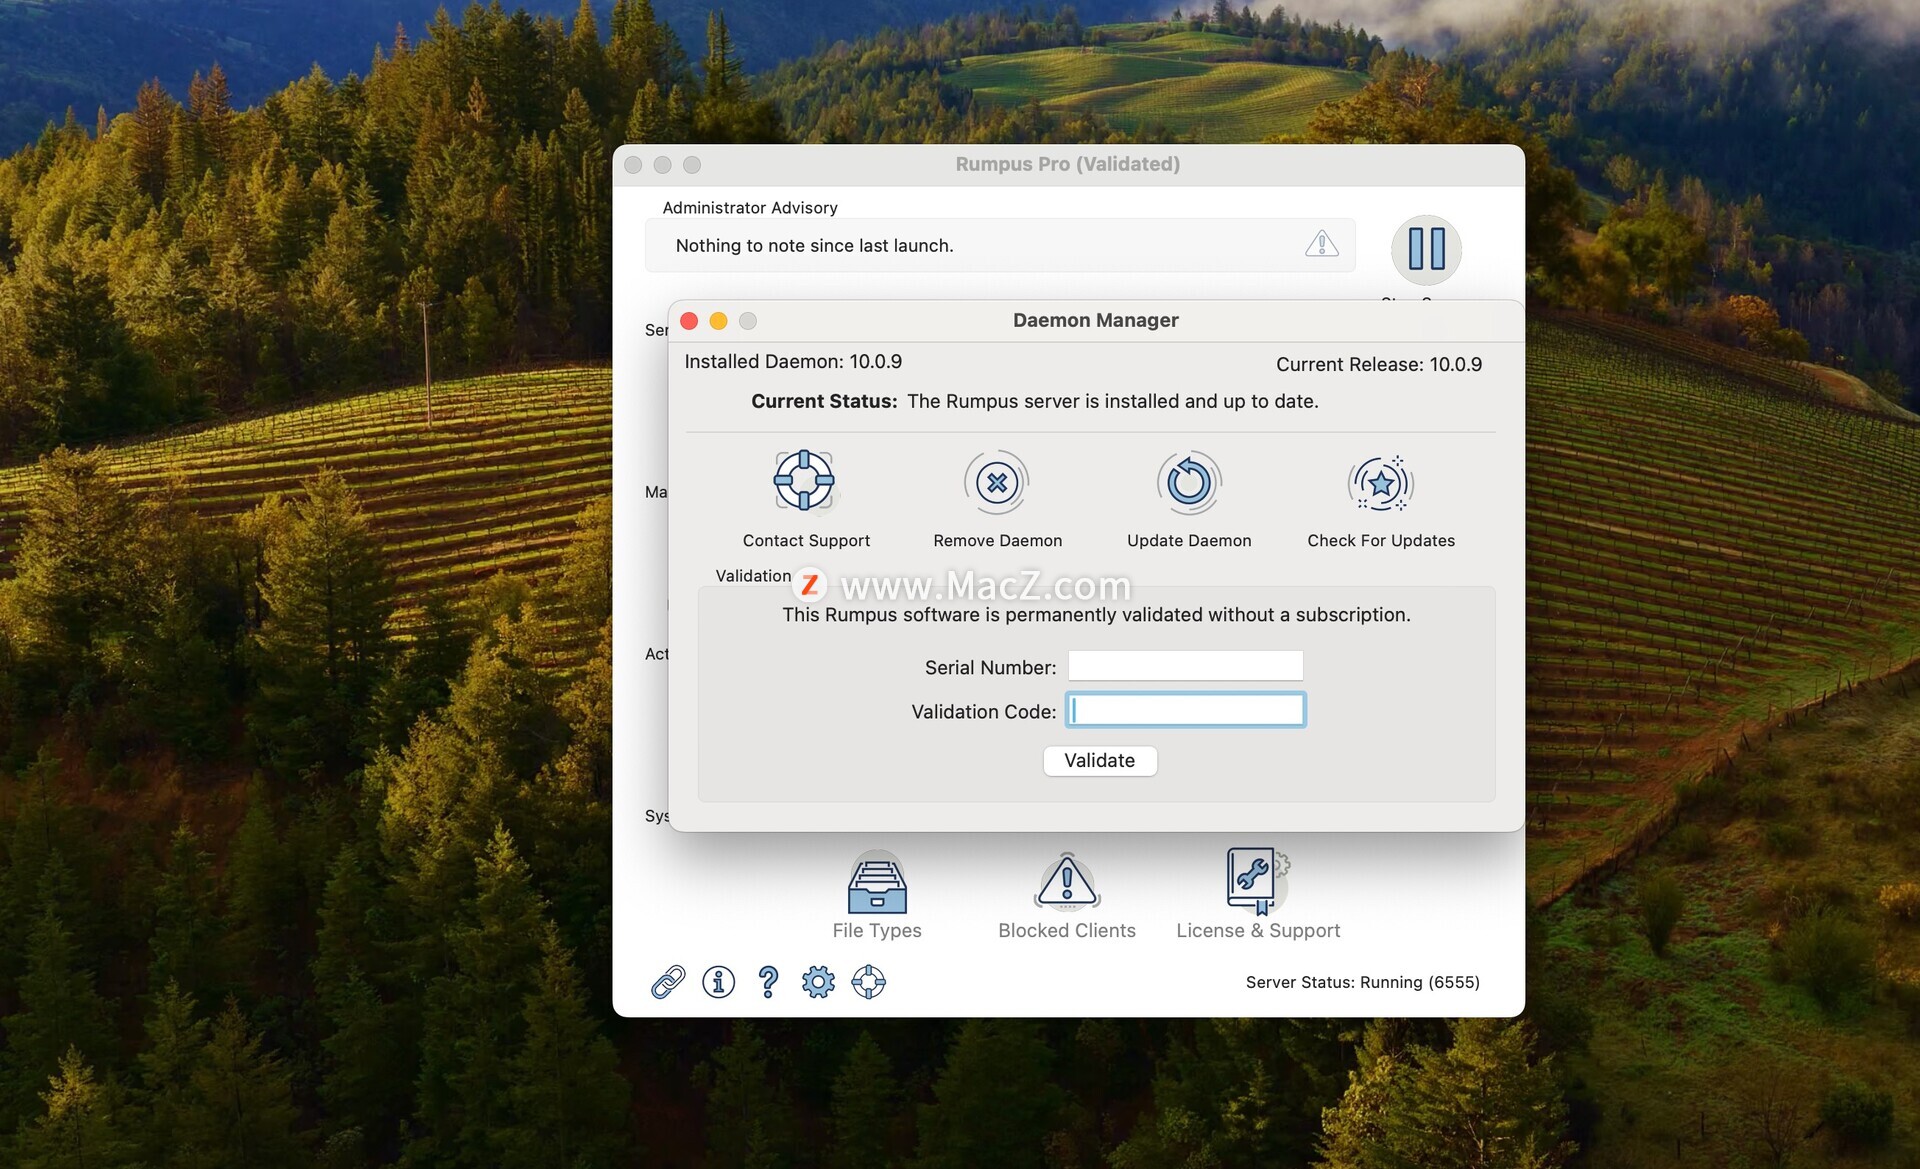Image resolution: width=1920 pixels, height=1169 pixels.
Task: Click the Installed Daemon: 10.0.9 text
Action: point(793,362)
